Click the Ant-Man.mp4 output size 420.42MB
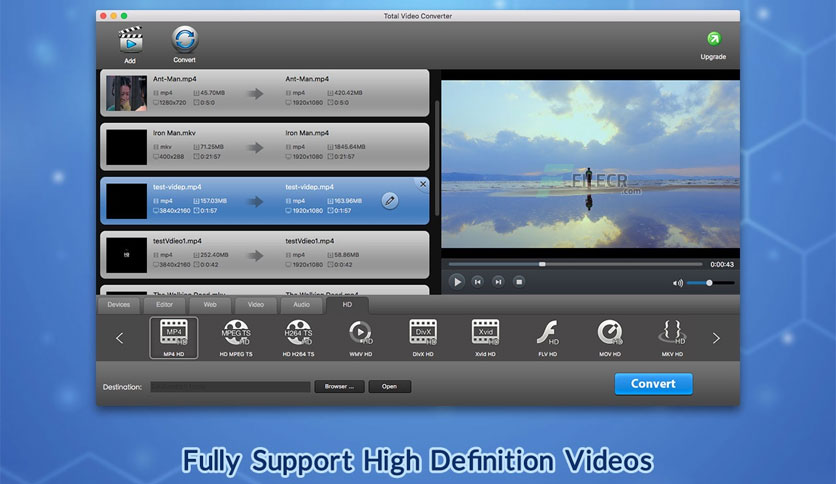Image resolution: width=836 pixels, height=484 pixels. pos(348,93)
